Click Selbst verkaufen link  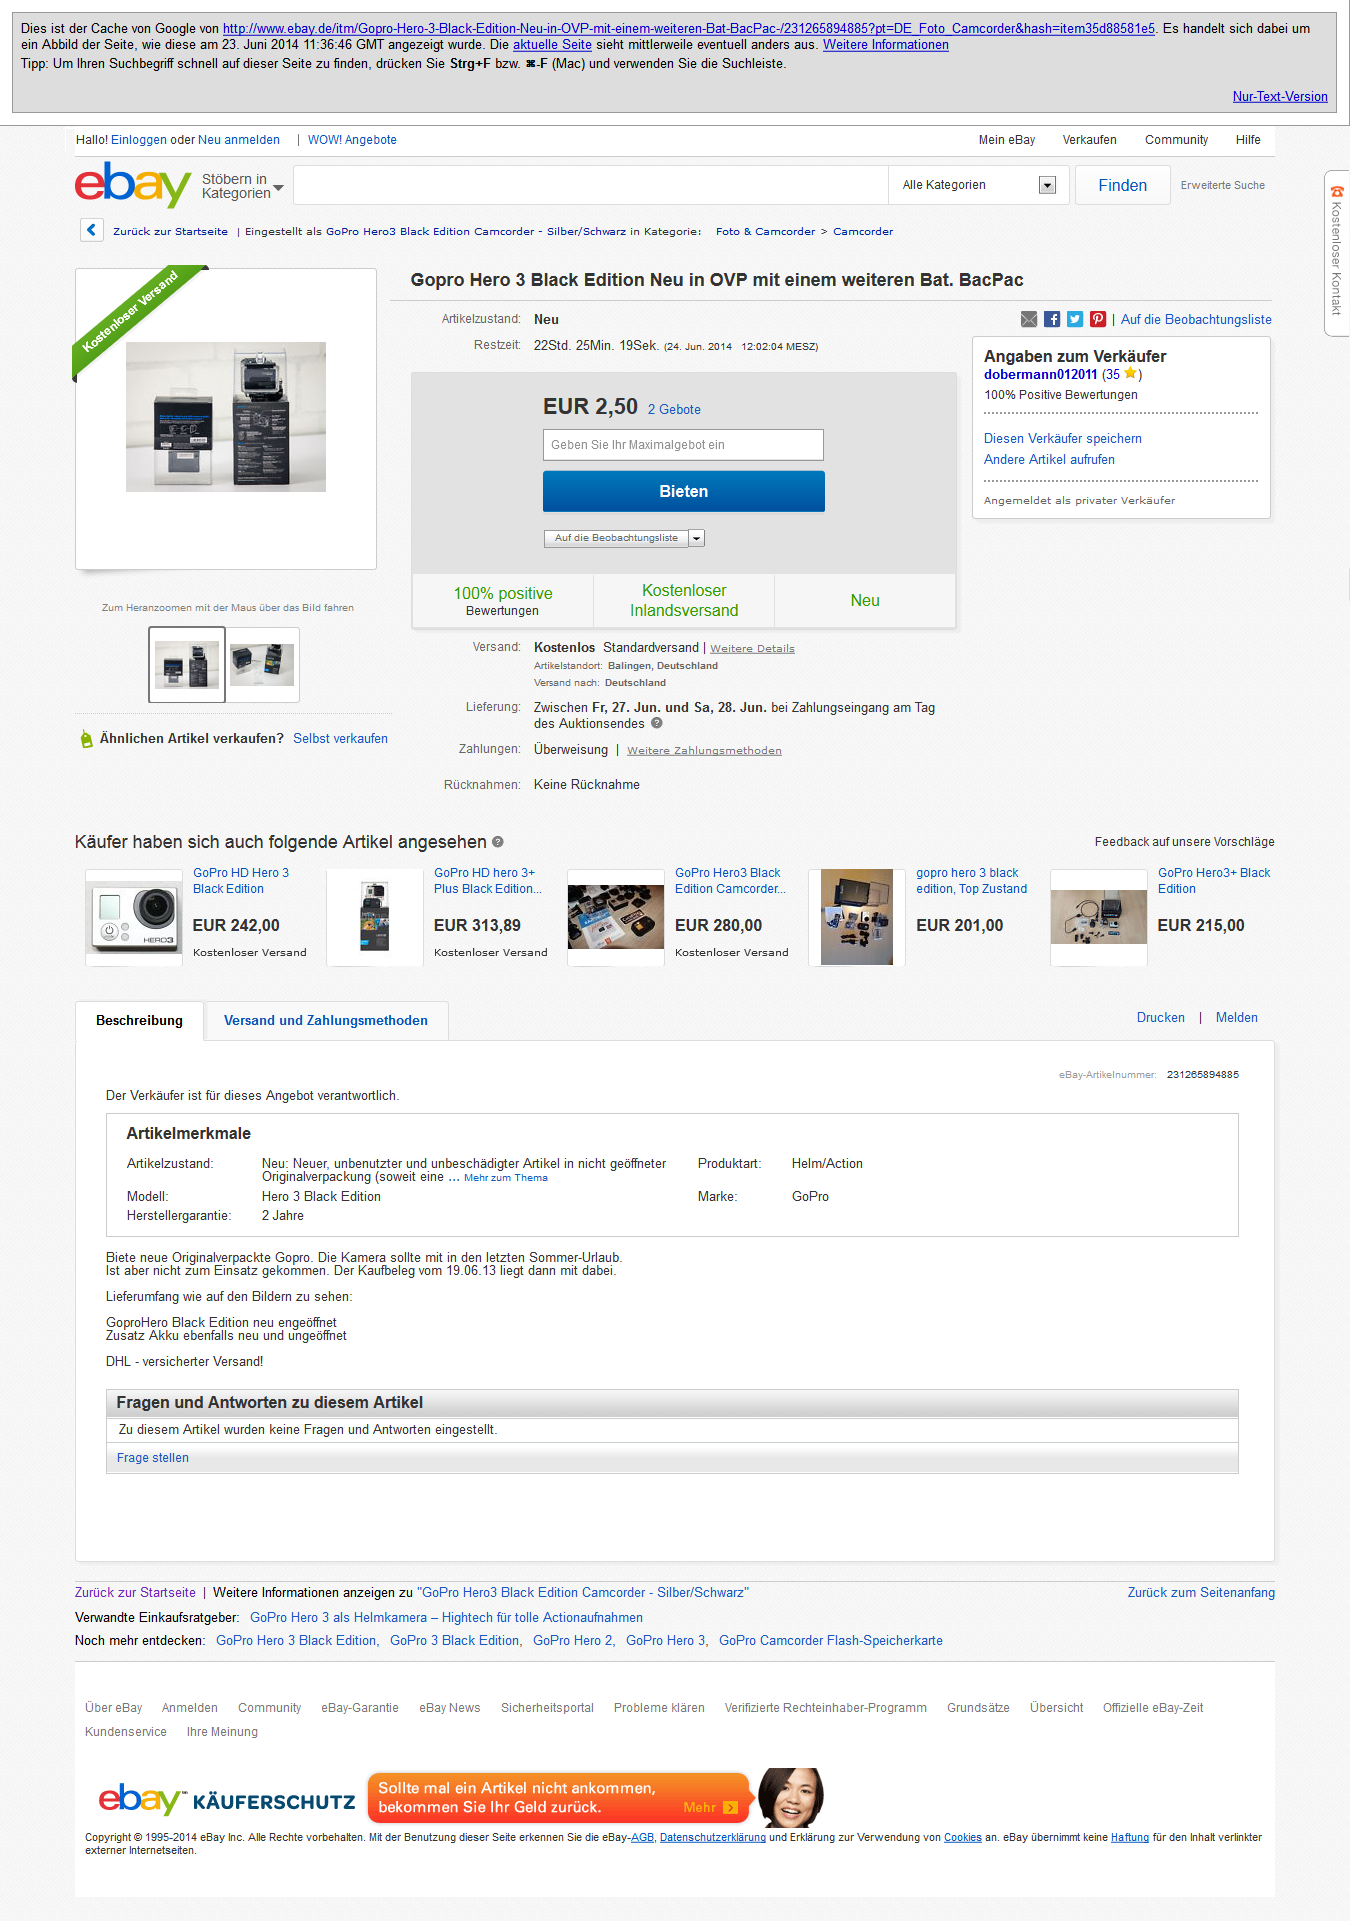click(340, 739)
